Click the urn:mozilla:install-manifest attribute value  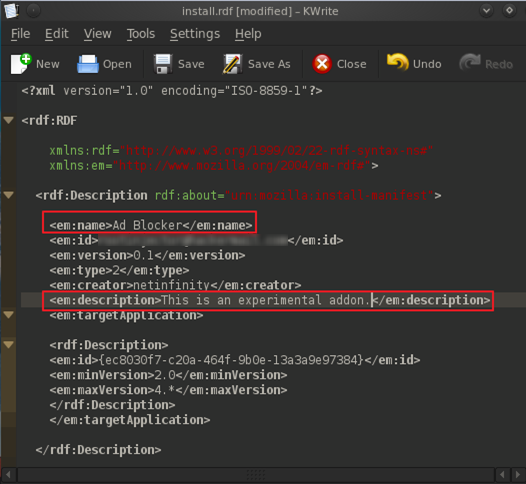[329, 195]
